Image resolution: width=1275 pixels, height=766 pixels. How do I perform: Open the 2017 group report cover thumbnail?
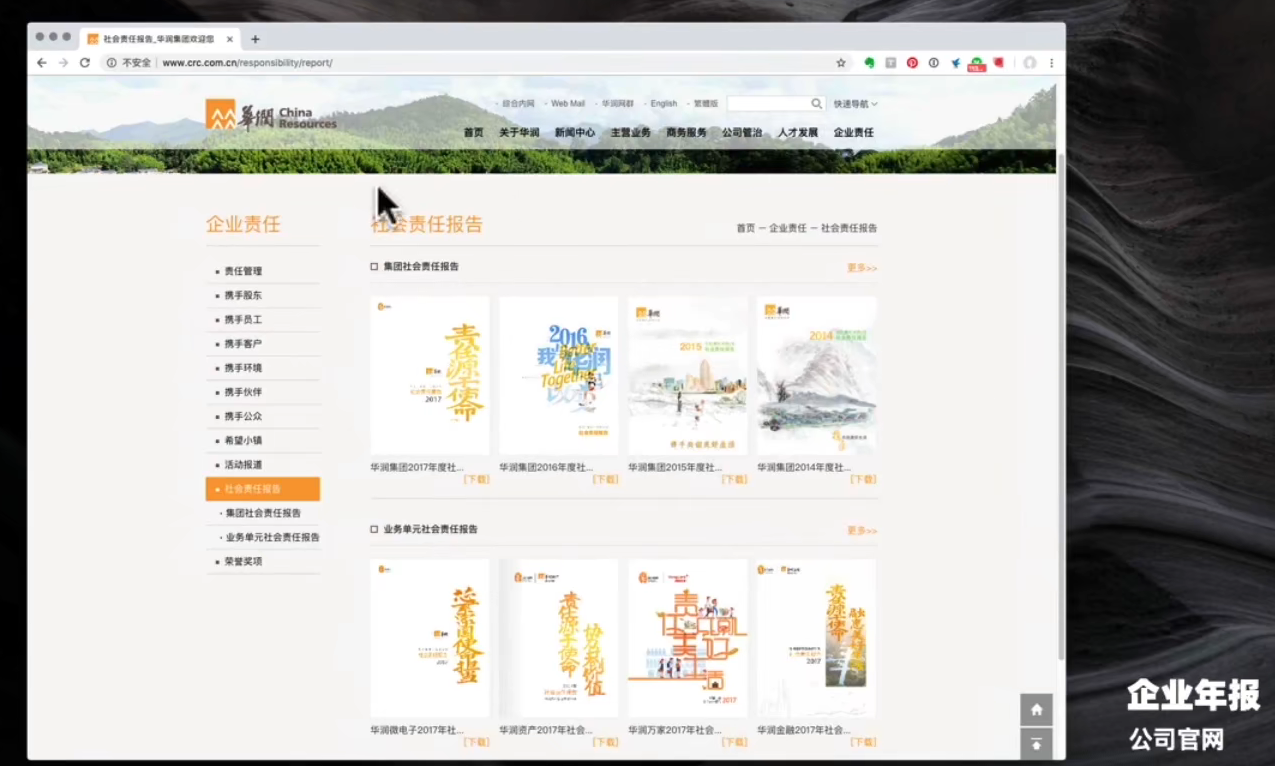coord(430,376)
